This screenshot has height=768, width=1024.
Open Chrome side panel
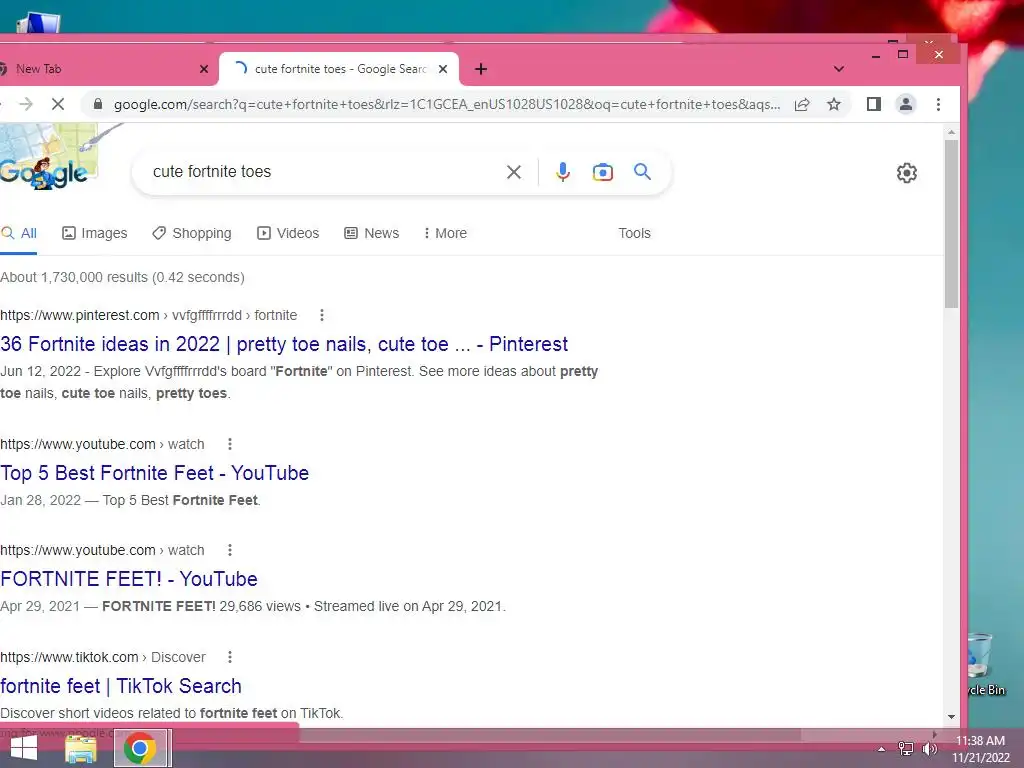874,104
